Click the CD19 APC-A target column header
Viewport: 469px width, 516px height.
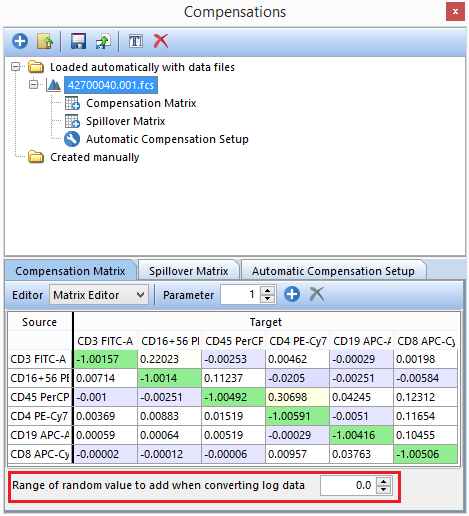361,341
